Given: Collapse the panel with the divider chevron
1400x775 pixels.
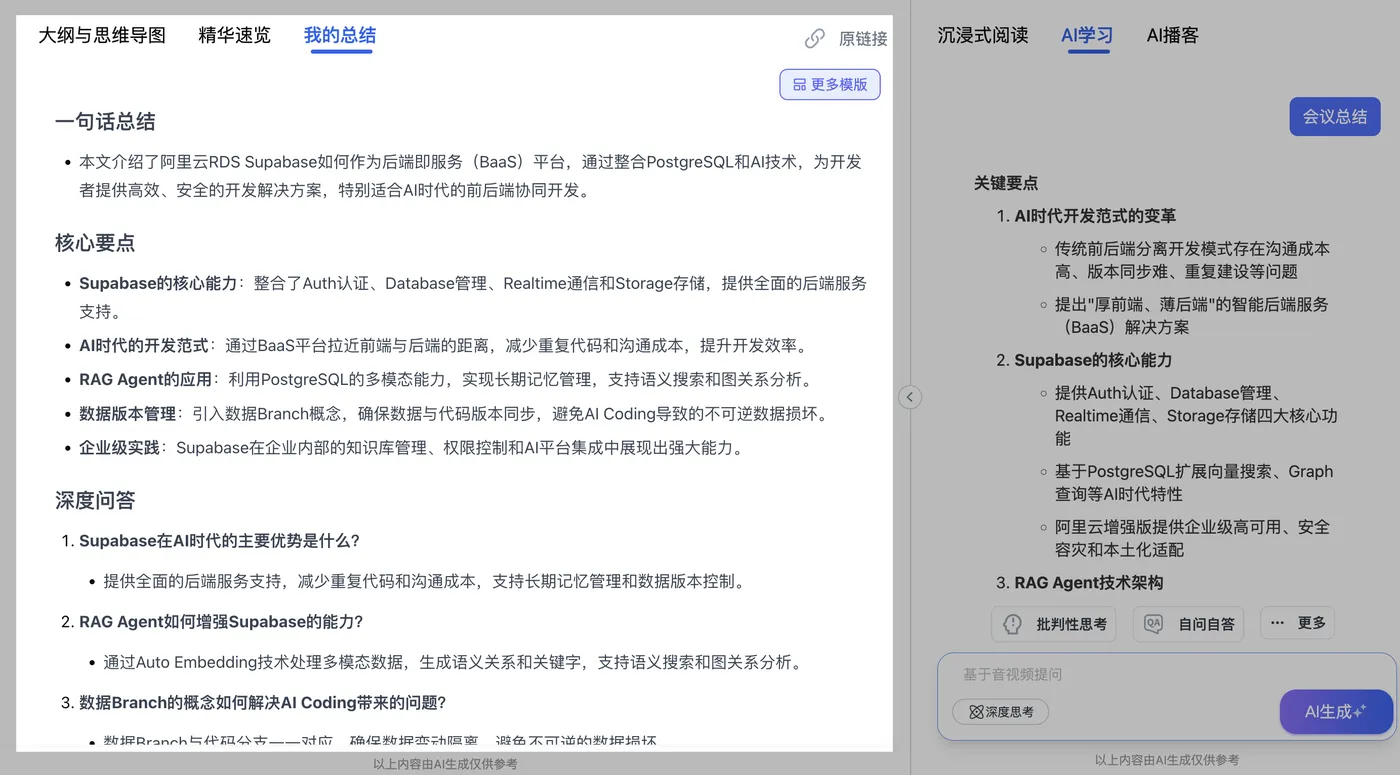Looking at the screenshot, I should click(x=909, y=397).
